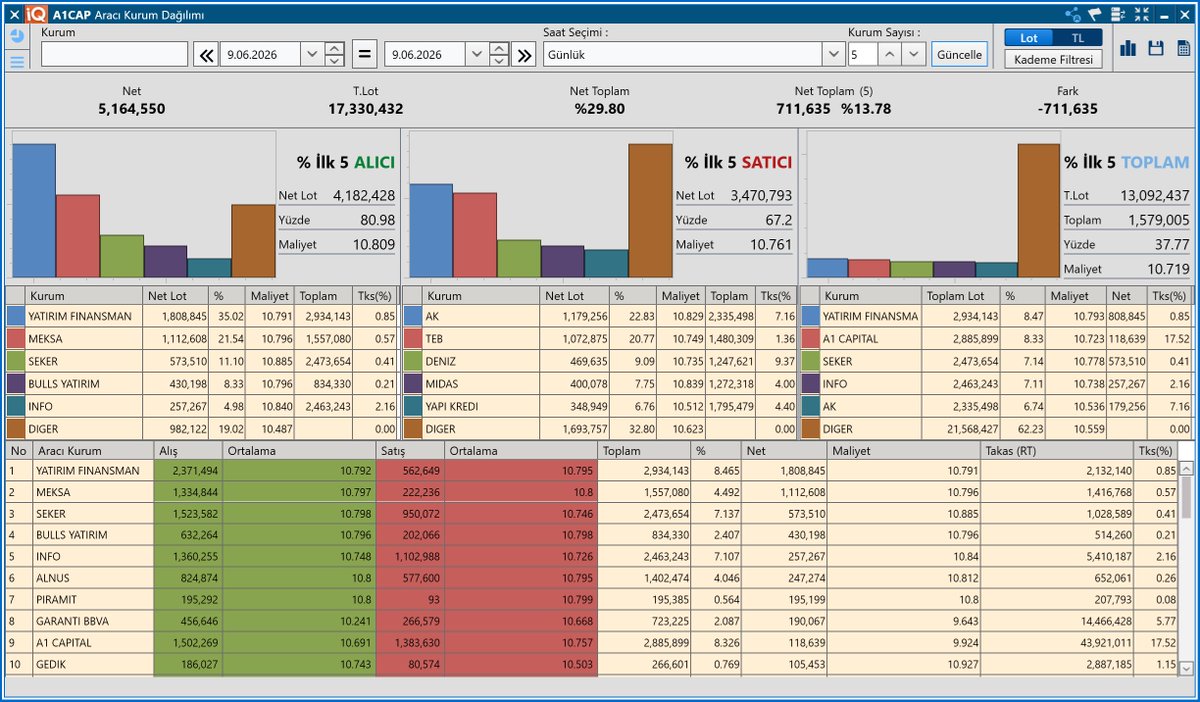Sort main table by Aracı Kurum column
This screenshot has width=1200, height=702.
(93, 451)
